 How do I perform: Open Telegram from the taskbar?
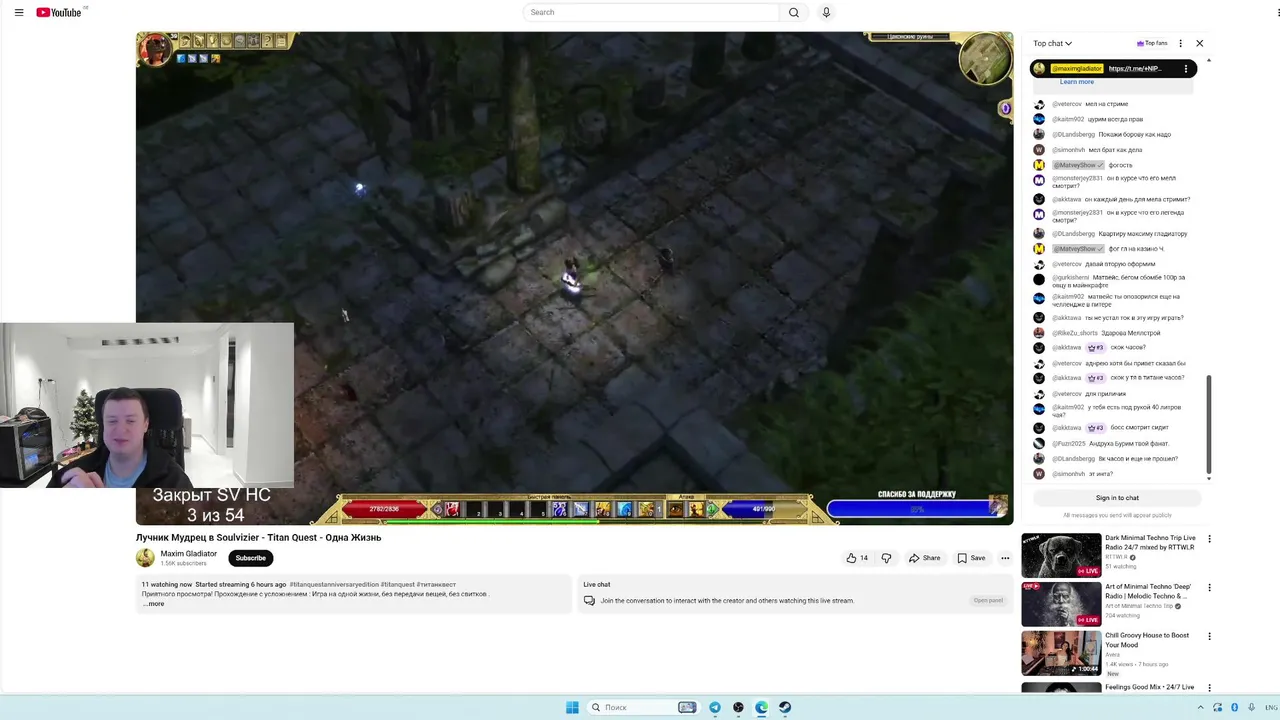(x=715, y=707)
